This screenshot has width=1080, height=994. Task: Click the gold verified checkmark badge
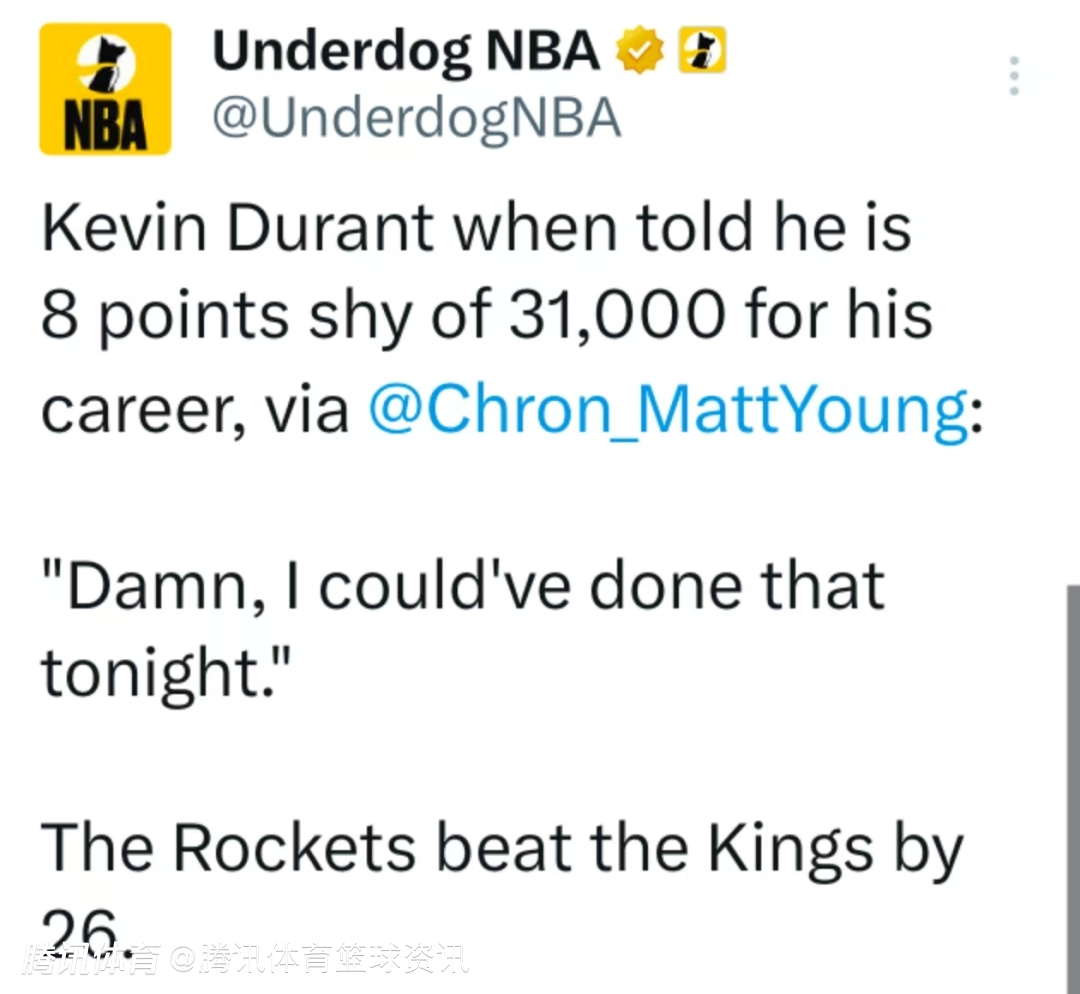638,53
